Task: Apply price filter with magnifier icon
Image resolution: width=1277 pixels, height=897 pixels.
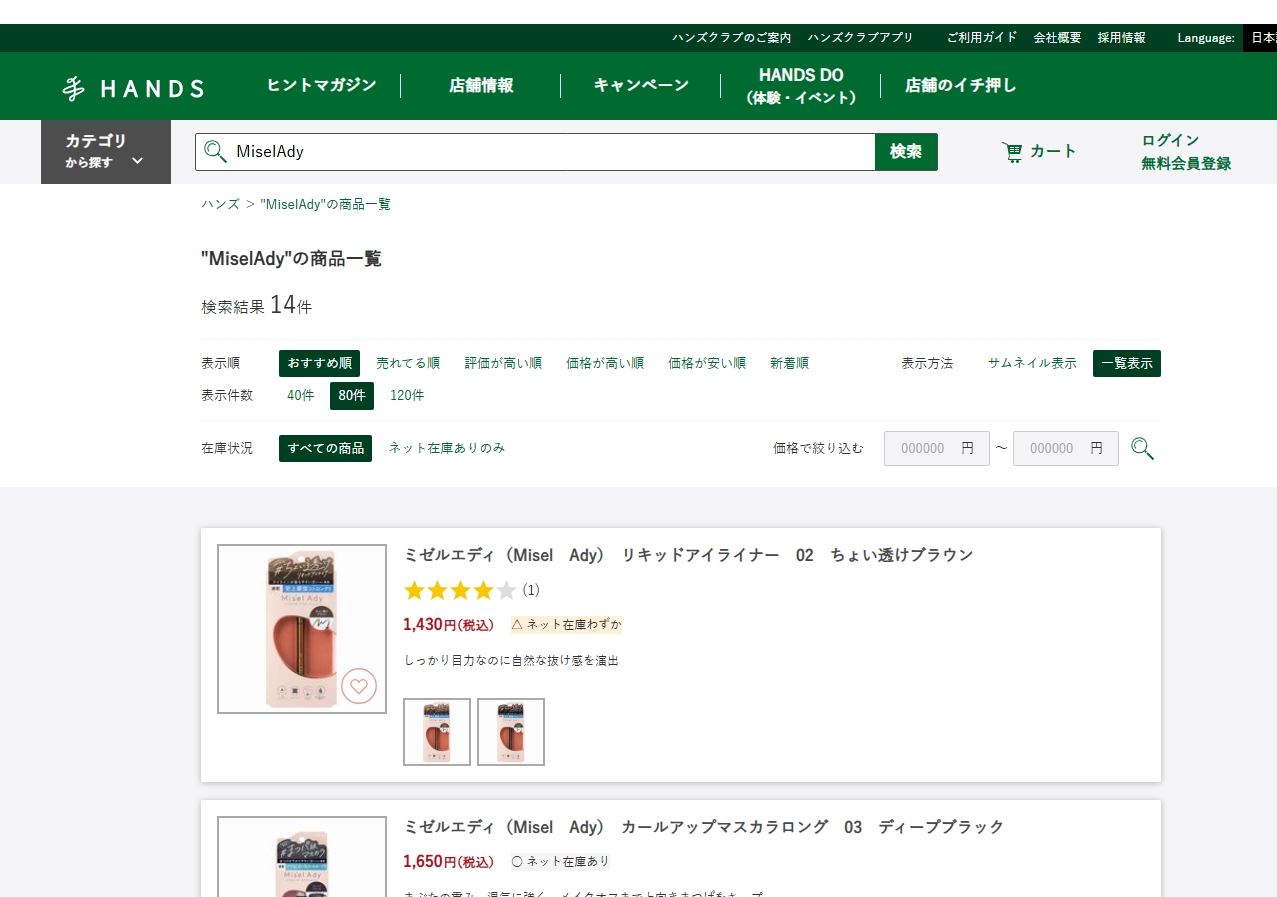Action: point(1142,449)
